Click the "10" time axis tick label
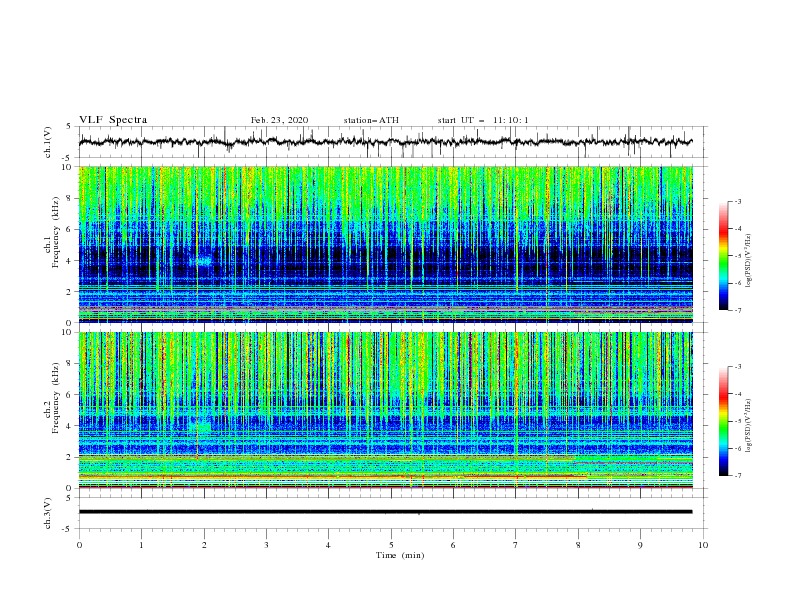 (x=703, y=545)
